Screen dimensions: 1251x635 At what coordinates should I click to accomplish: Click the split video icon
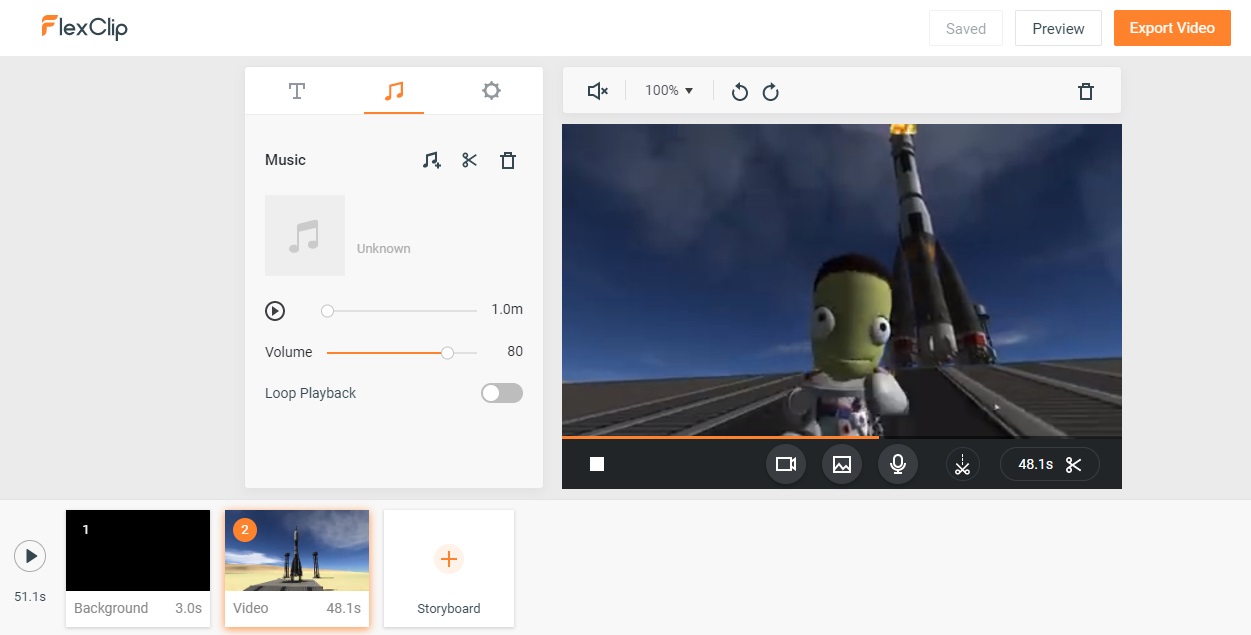tap(962, 464)
